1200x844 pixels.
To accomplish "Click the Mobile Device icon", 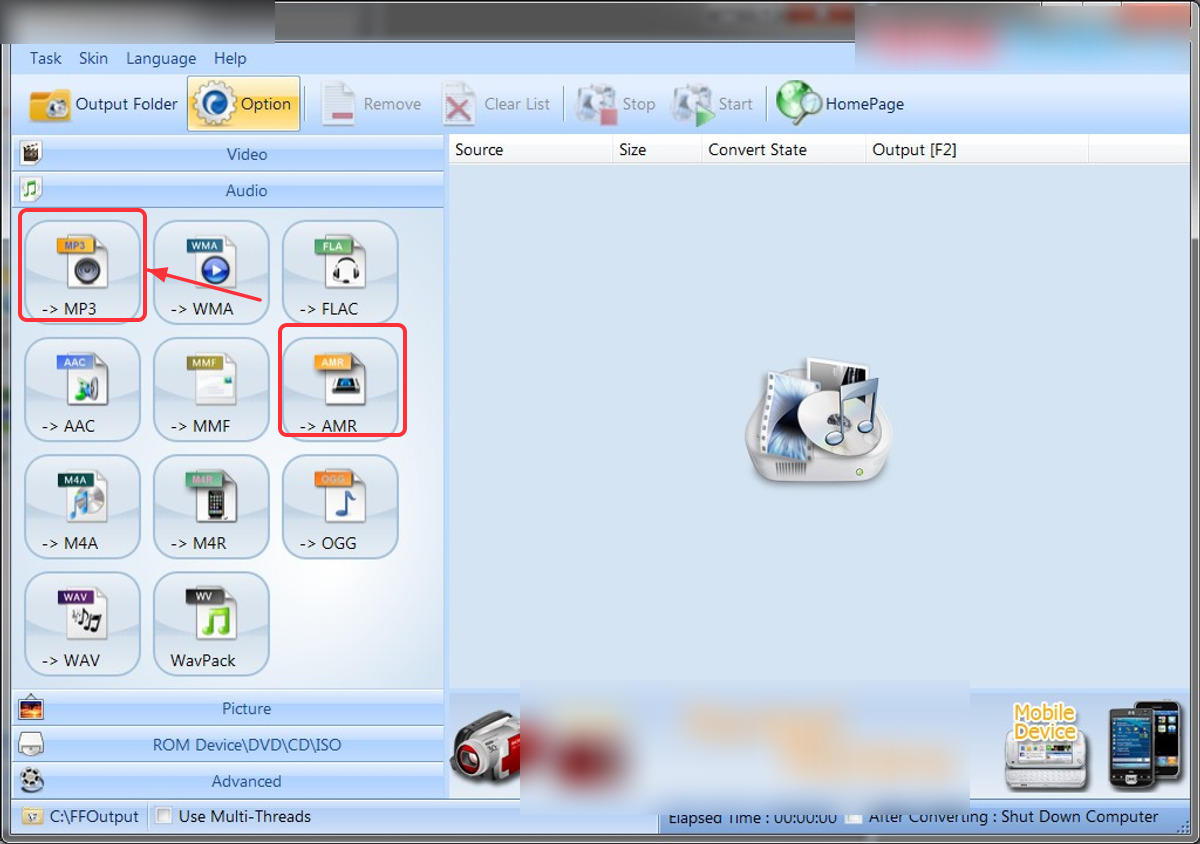I will point(1044,745).
